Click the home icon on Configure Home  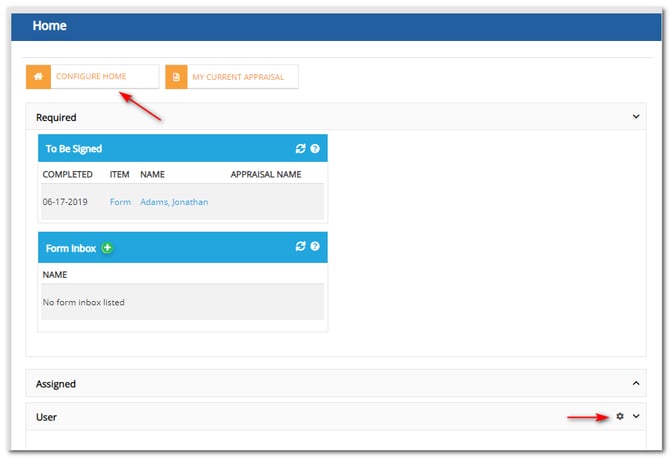[x=38, y=77]
